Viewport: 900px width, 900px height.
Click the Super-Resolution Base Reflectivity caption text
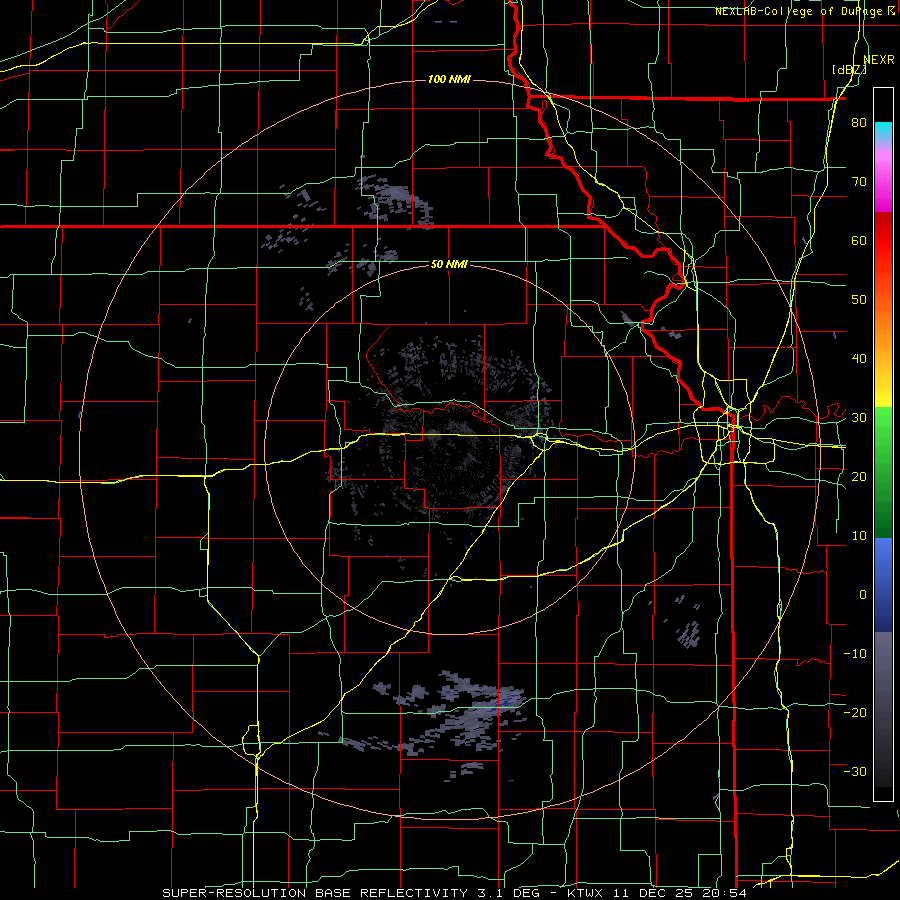454,893
